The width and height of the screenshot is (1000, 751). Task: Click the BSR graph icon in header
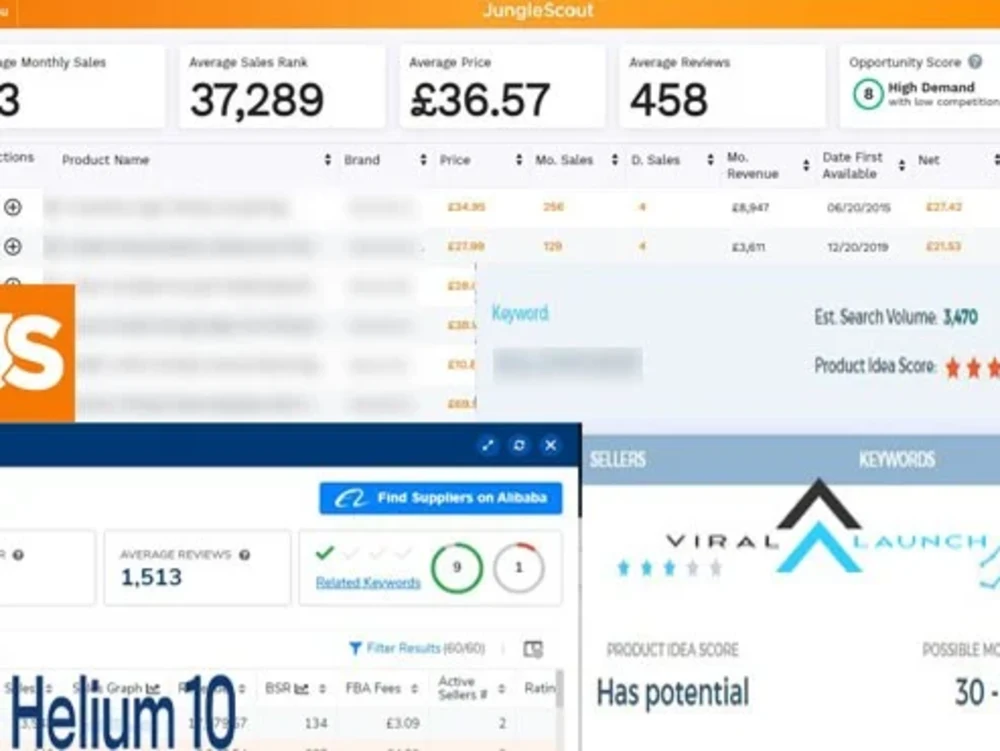click(302, 689)
